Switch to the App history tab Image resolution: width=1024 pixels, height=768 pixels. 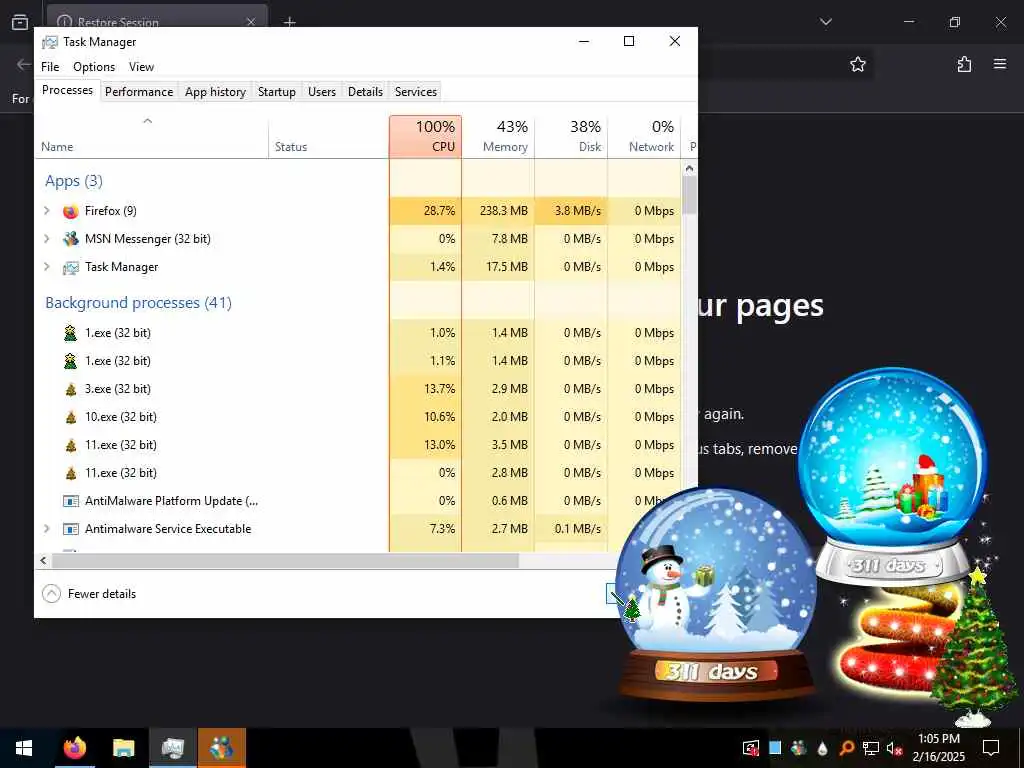pyautogui.click(x=216, y=91)
